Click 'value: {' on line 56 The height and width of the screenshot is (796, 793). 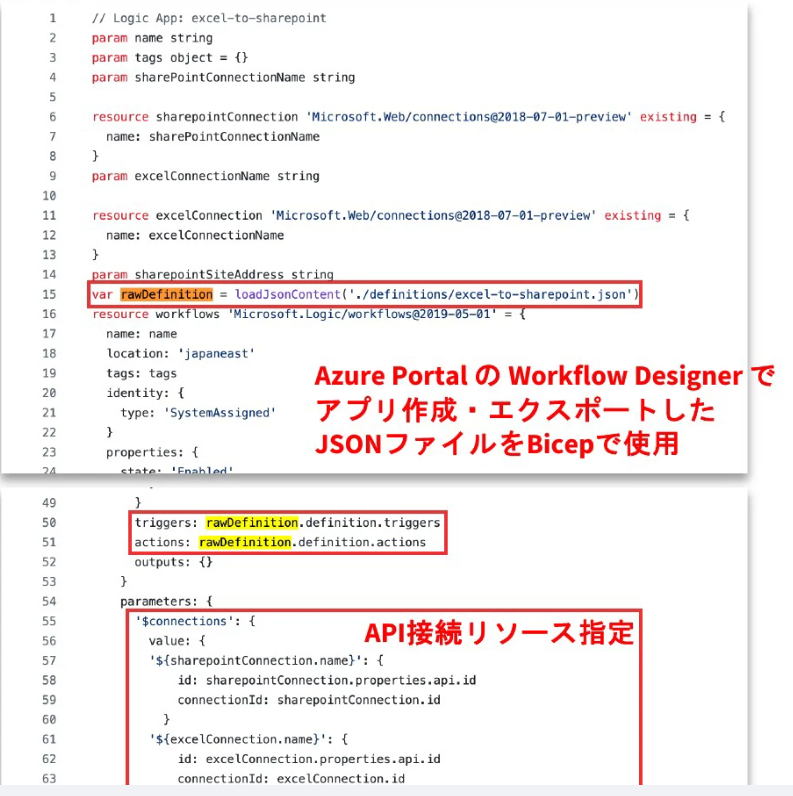[x=177, y=641]
